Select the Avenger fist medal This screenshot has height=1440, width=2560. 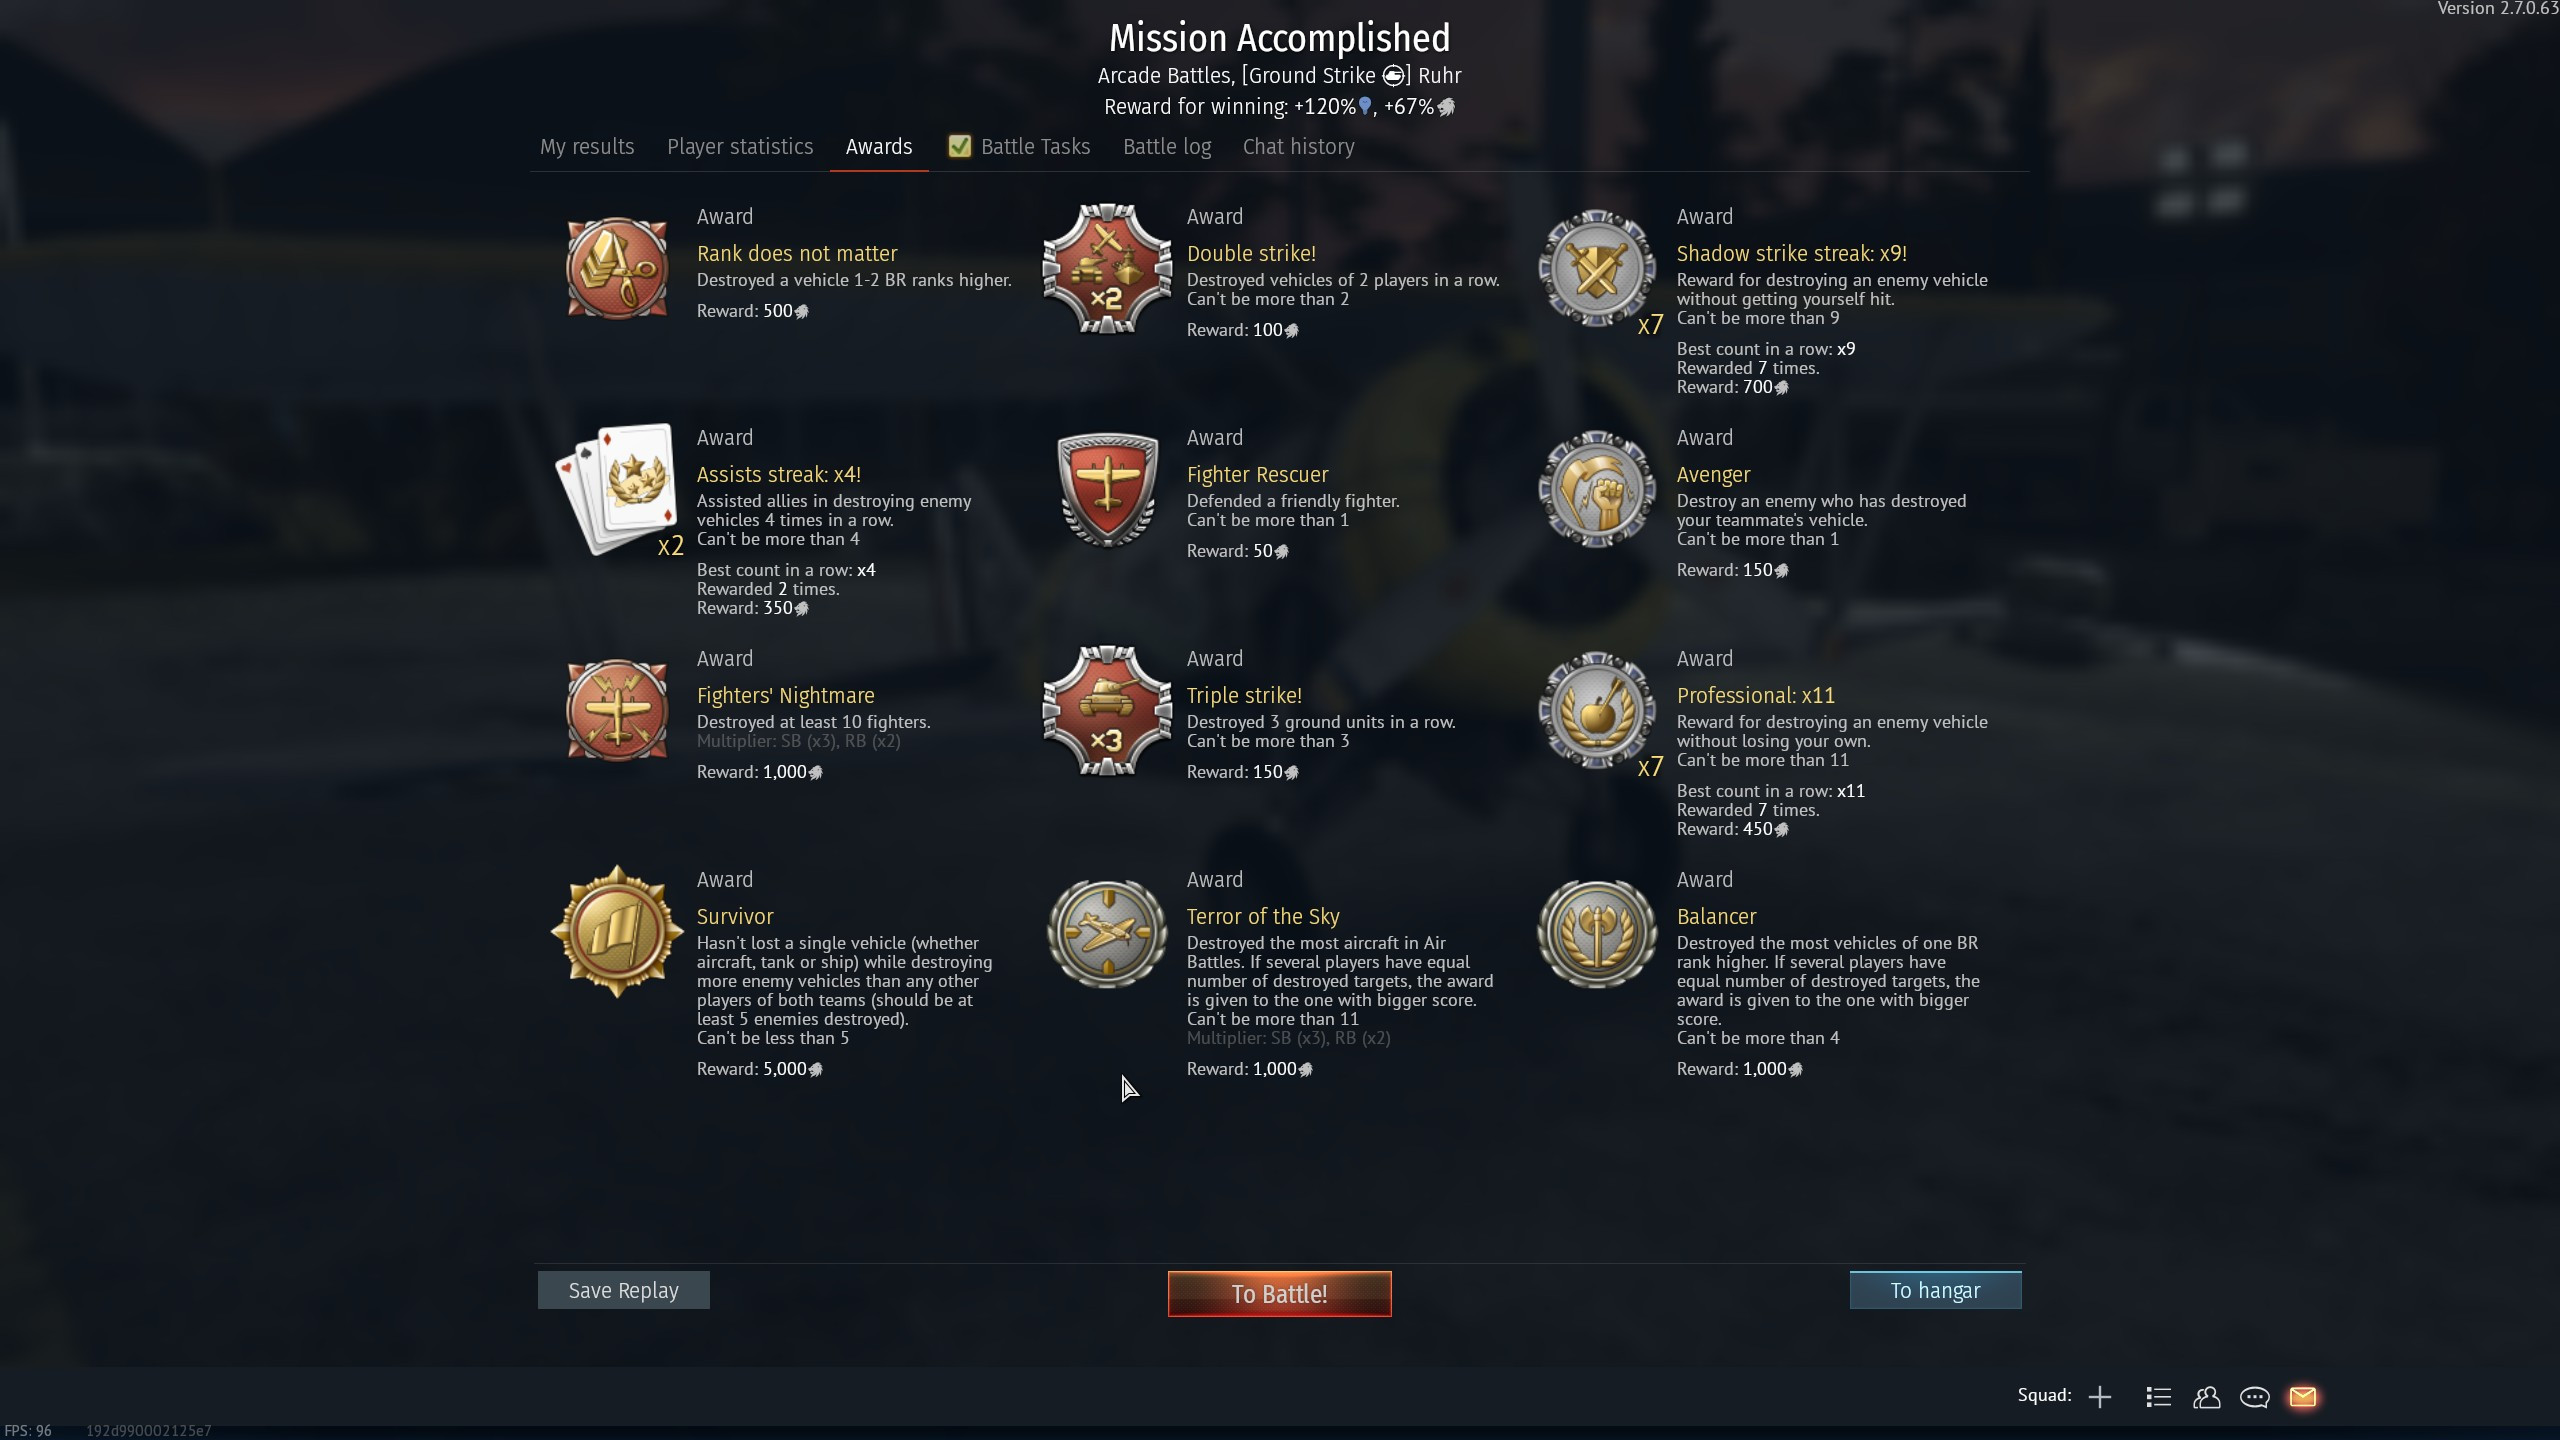tap(1597, 490)
